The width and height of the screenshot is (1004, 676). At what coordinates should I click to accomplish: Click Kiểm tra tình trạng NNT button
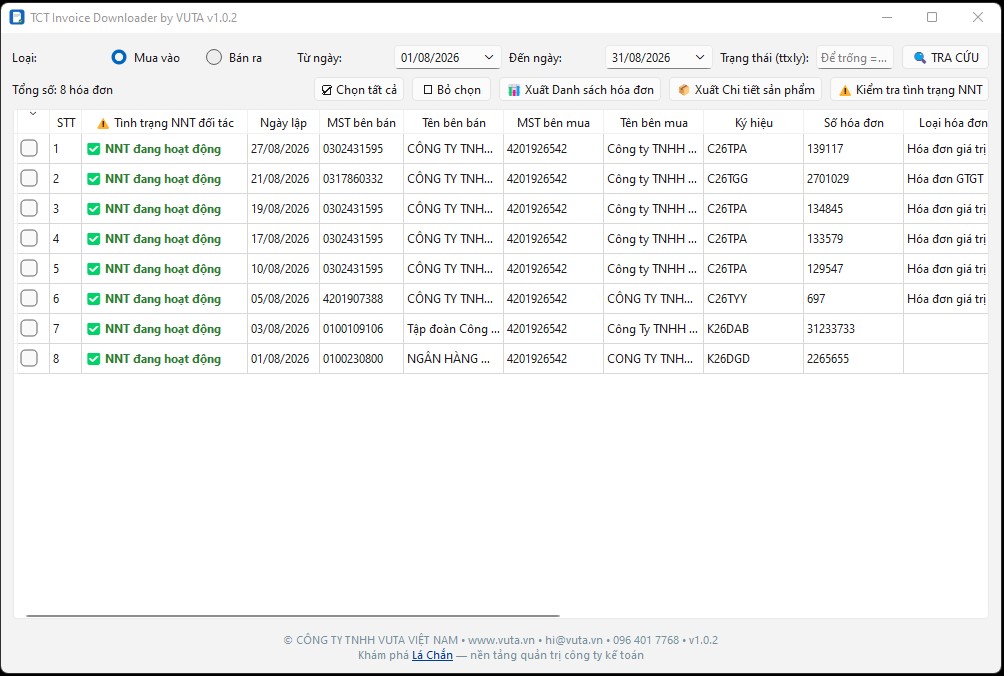(909, 90)
